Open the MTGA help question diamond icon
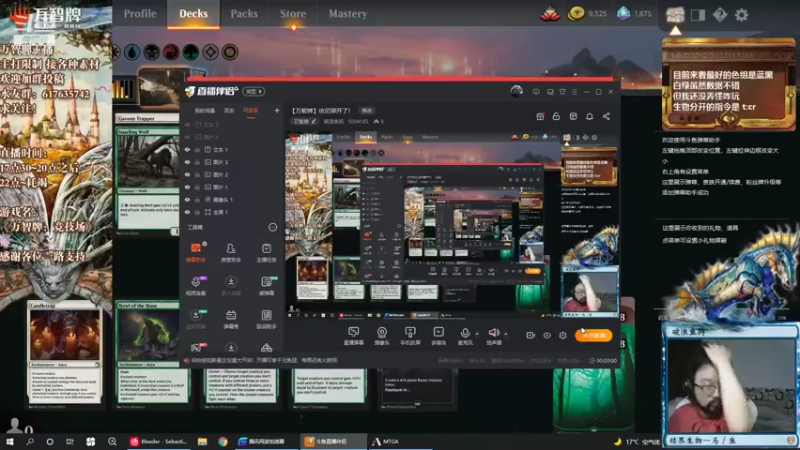 [720, 15]
